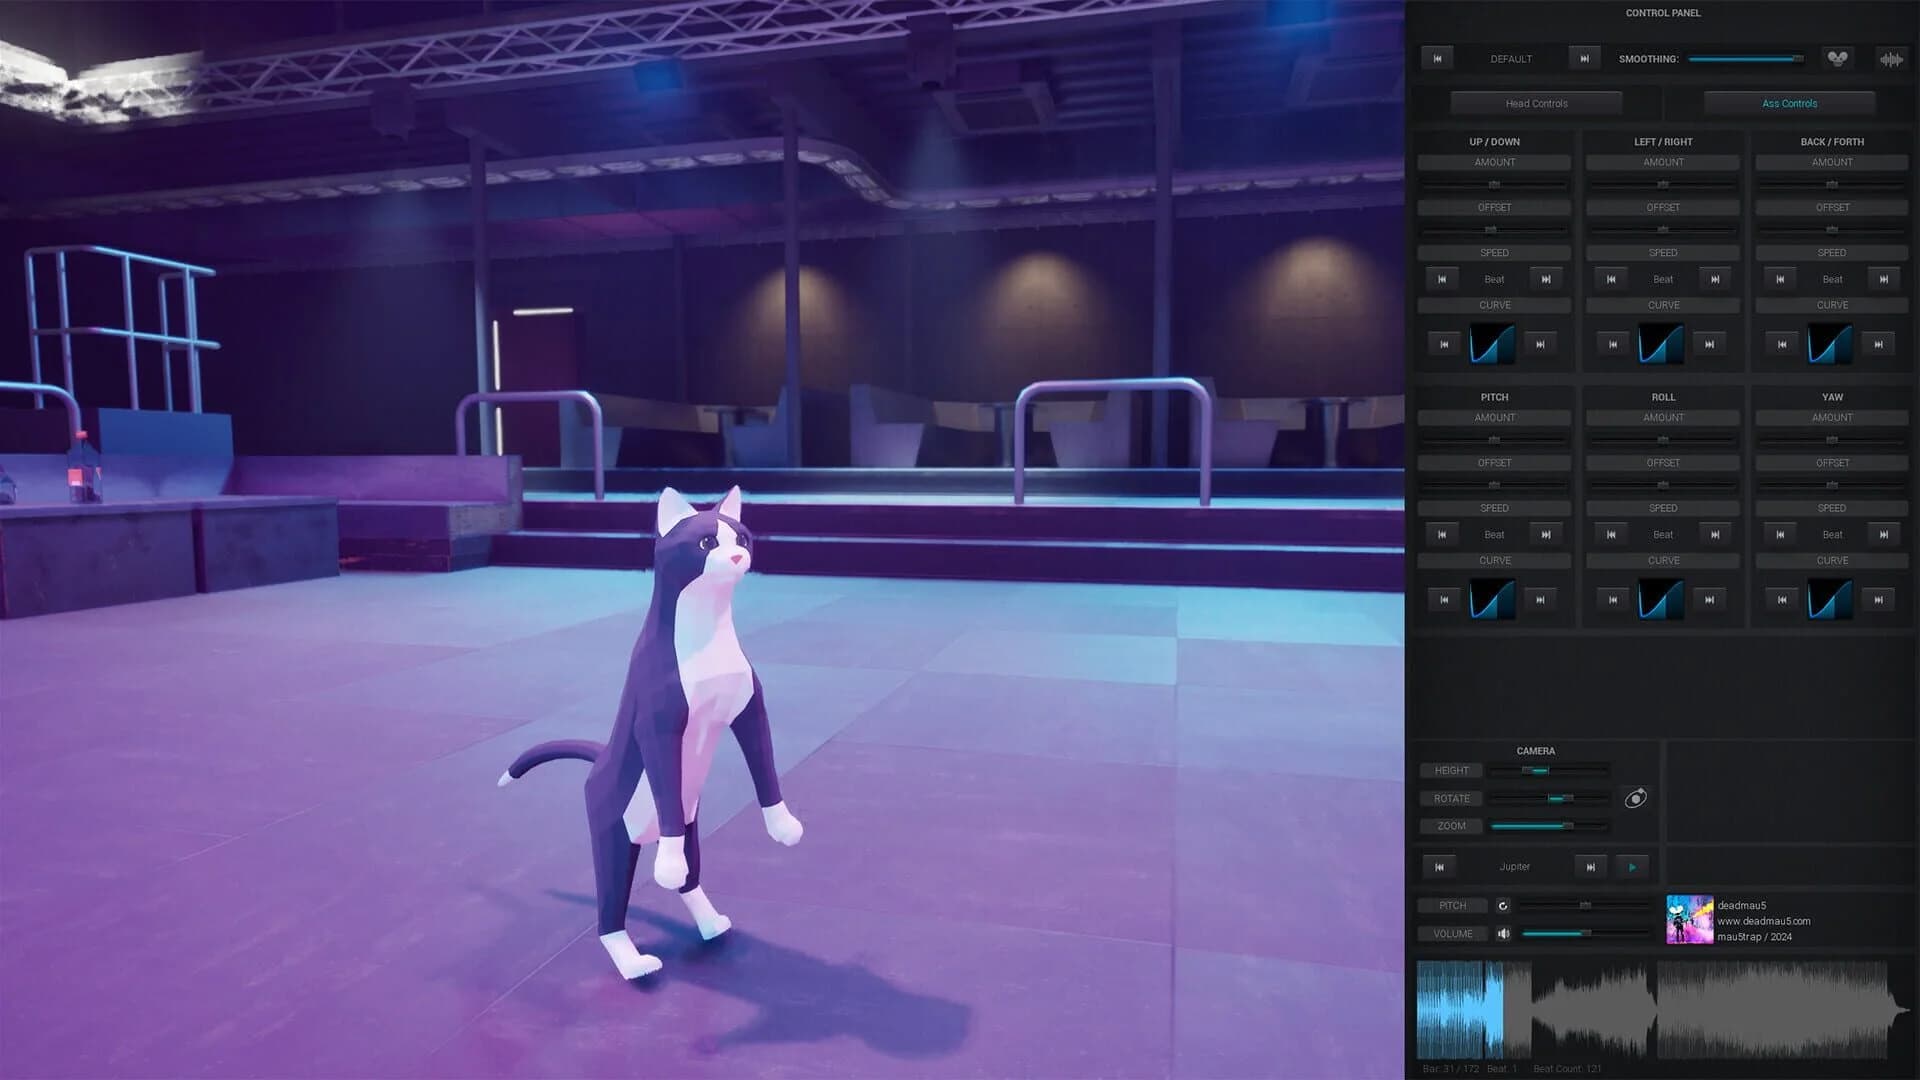Select the Ass Controls tab

[1789, 103]
